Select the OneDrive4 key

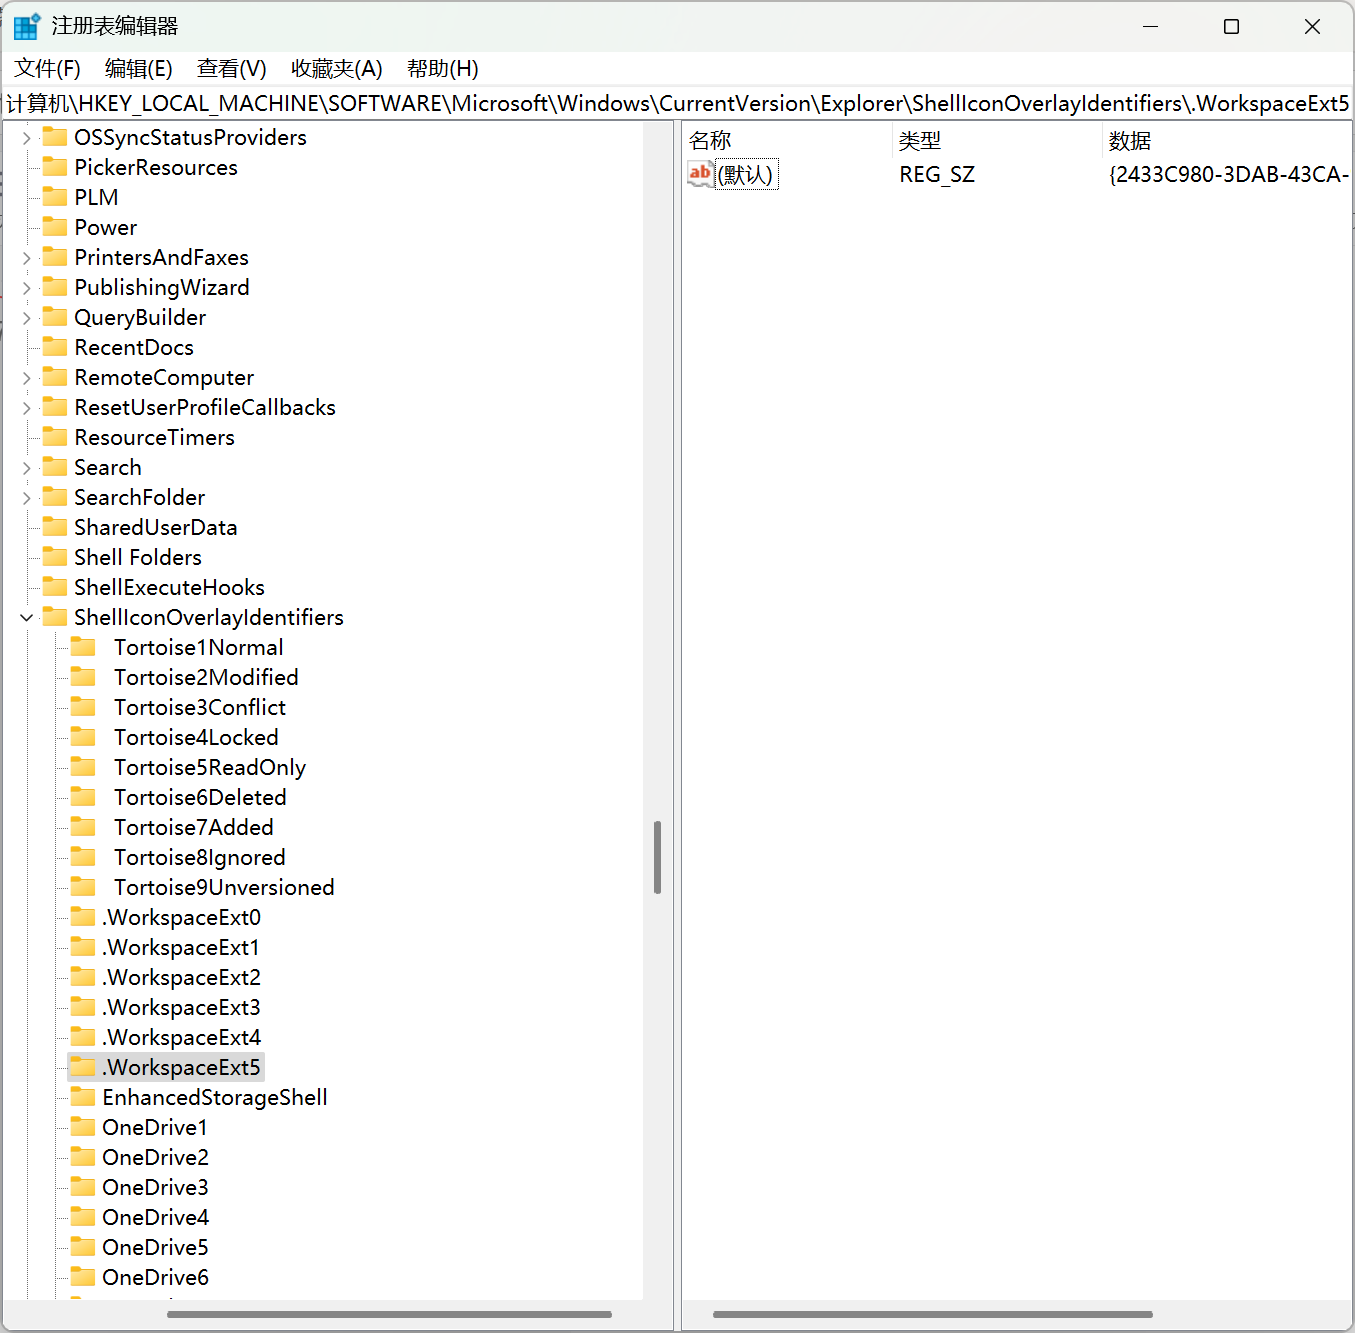coord(155,1217)
